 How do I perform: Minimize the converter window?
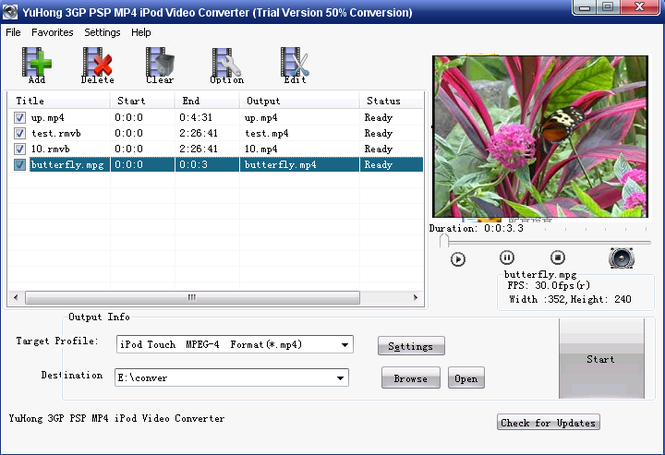[x=584, y=7]
